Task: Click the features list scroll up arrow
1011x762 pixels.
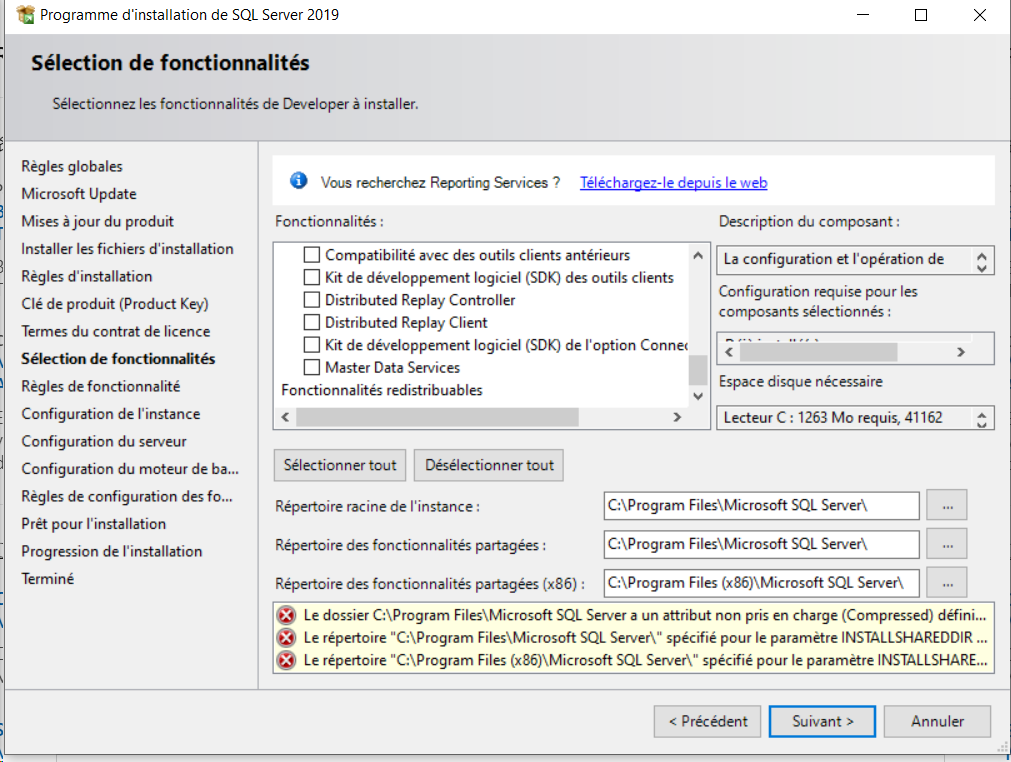Action: tap(698, 255)
